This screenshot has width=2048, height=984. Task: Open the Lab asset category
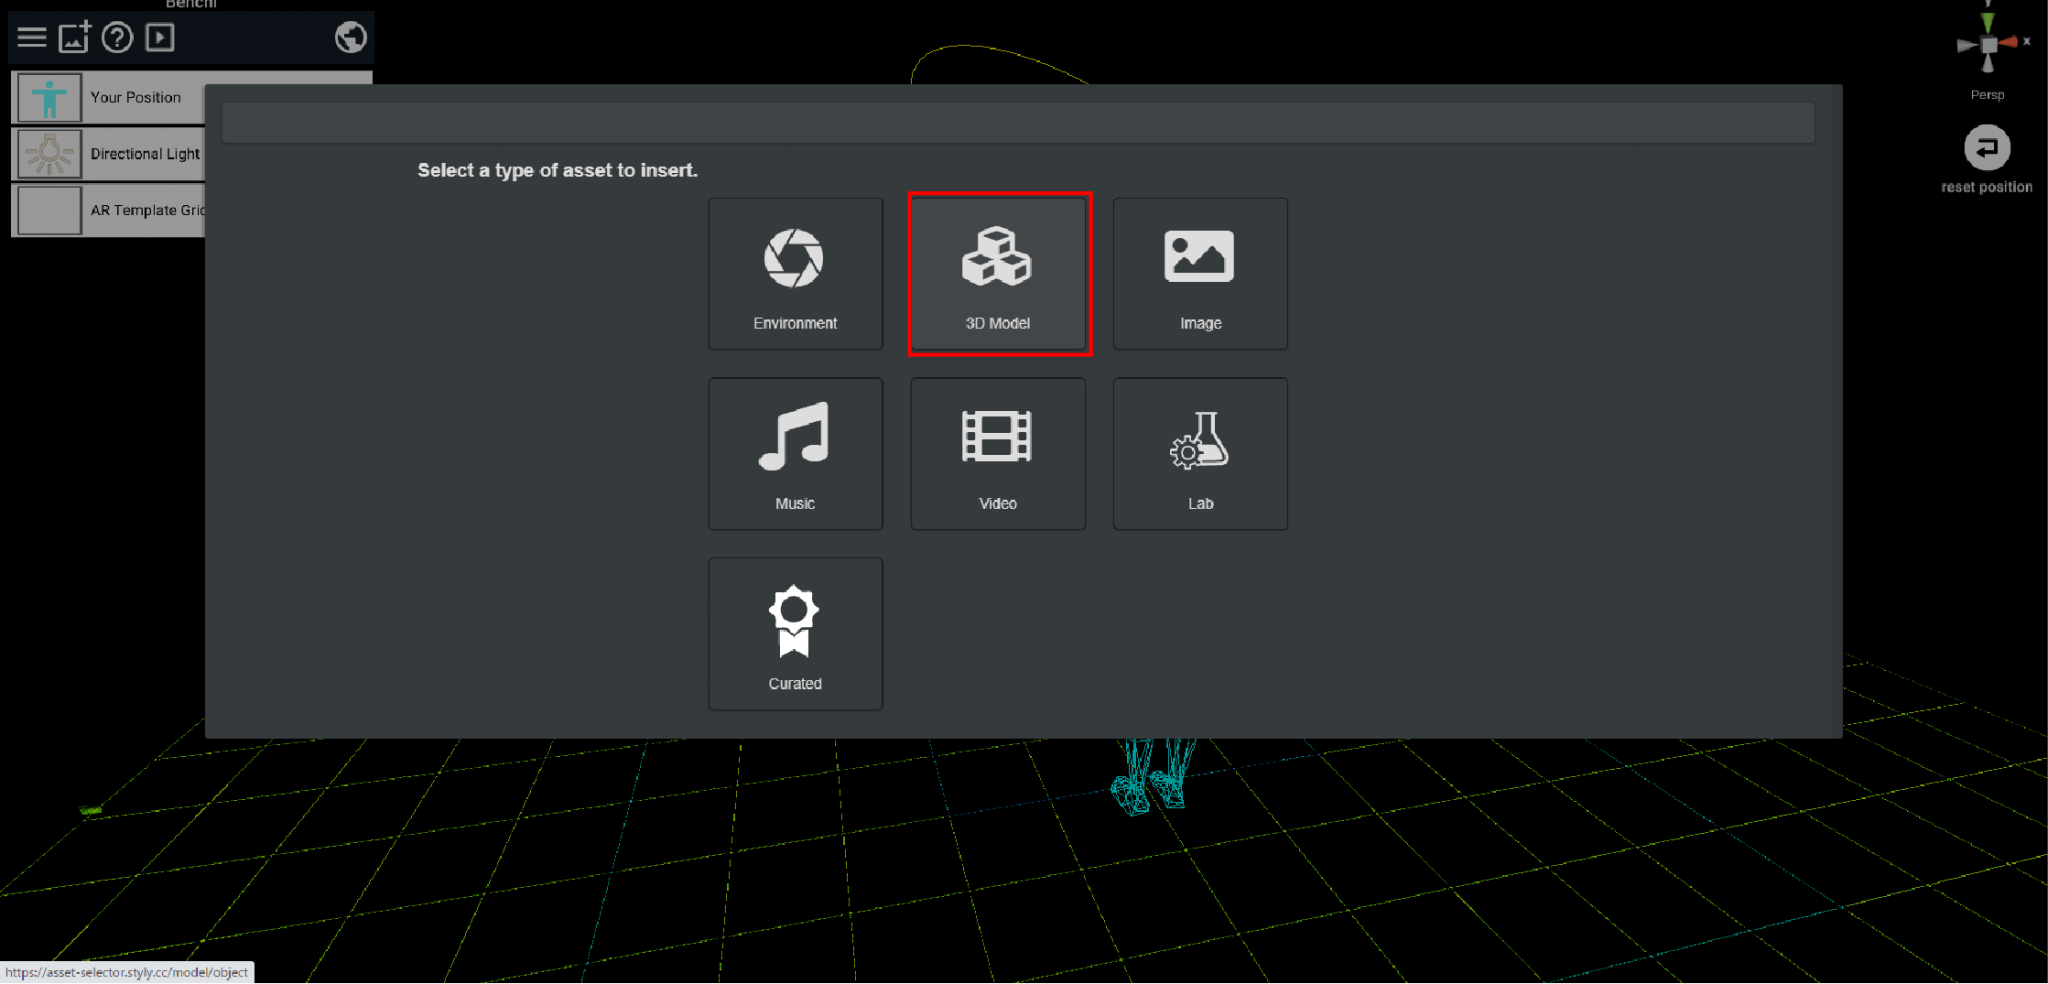(x=1200, y=454)
